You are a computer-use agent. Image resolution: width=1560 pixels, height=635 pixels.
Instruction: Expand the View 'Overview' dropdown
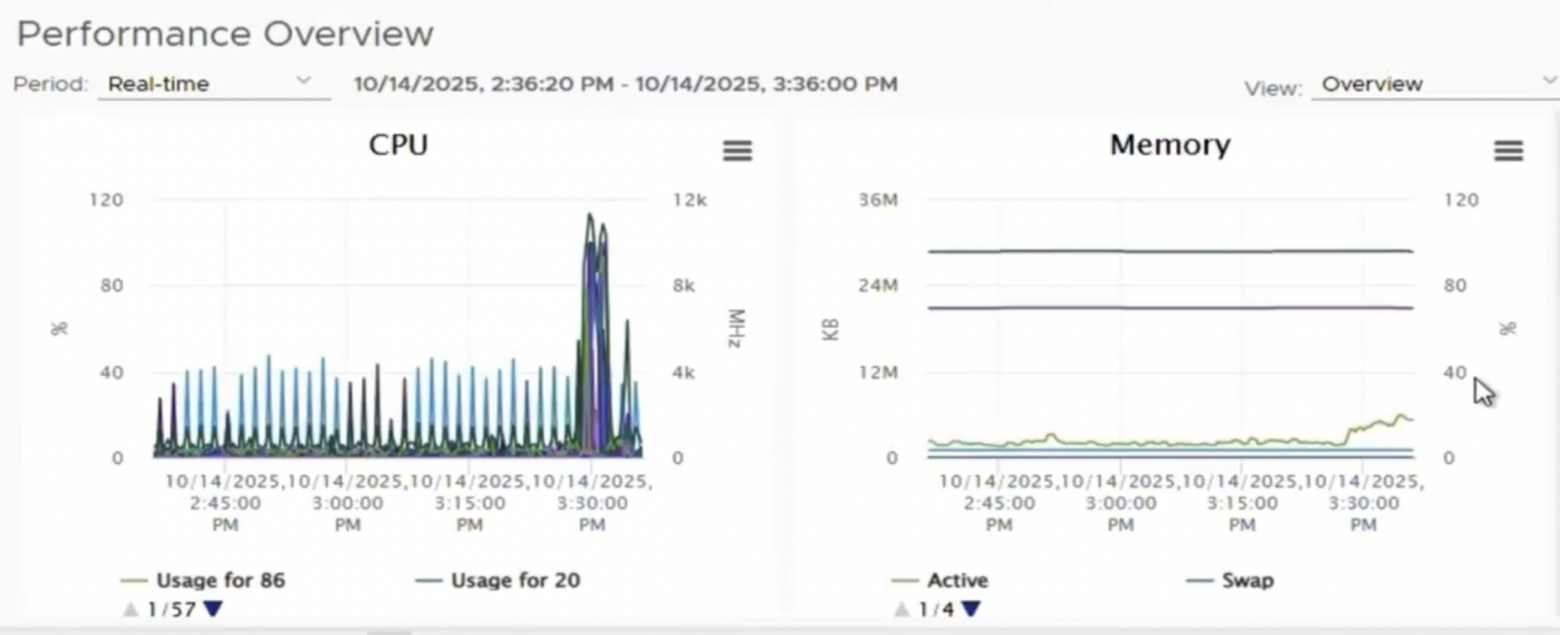pyautogui.click(x=1435, y=85)
